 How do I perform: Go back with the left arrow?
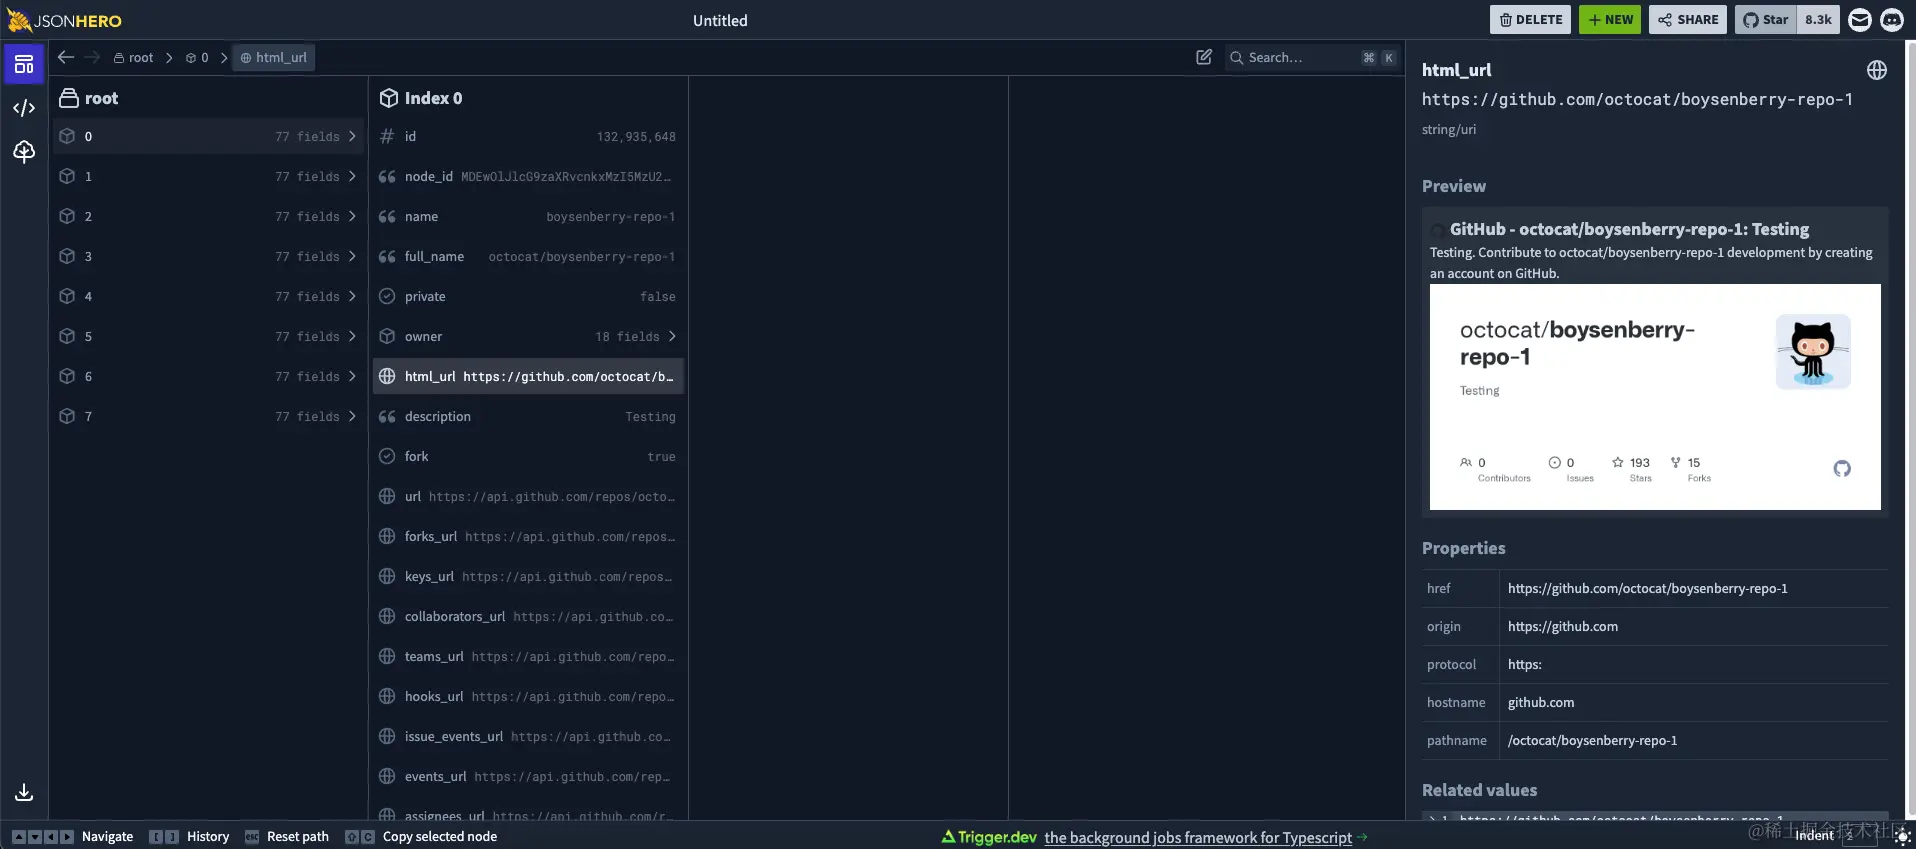66,57
